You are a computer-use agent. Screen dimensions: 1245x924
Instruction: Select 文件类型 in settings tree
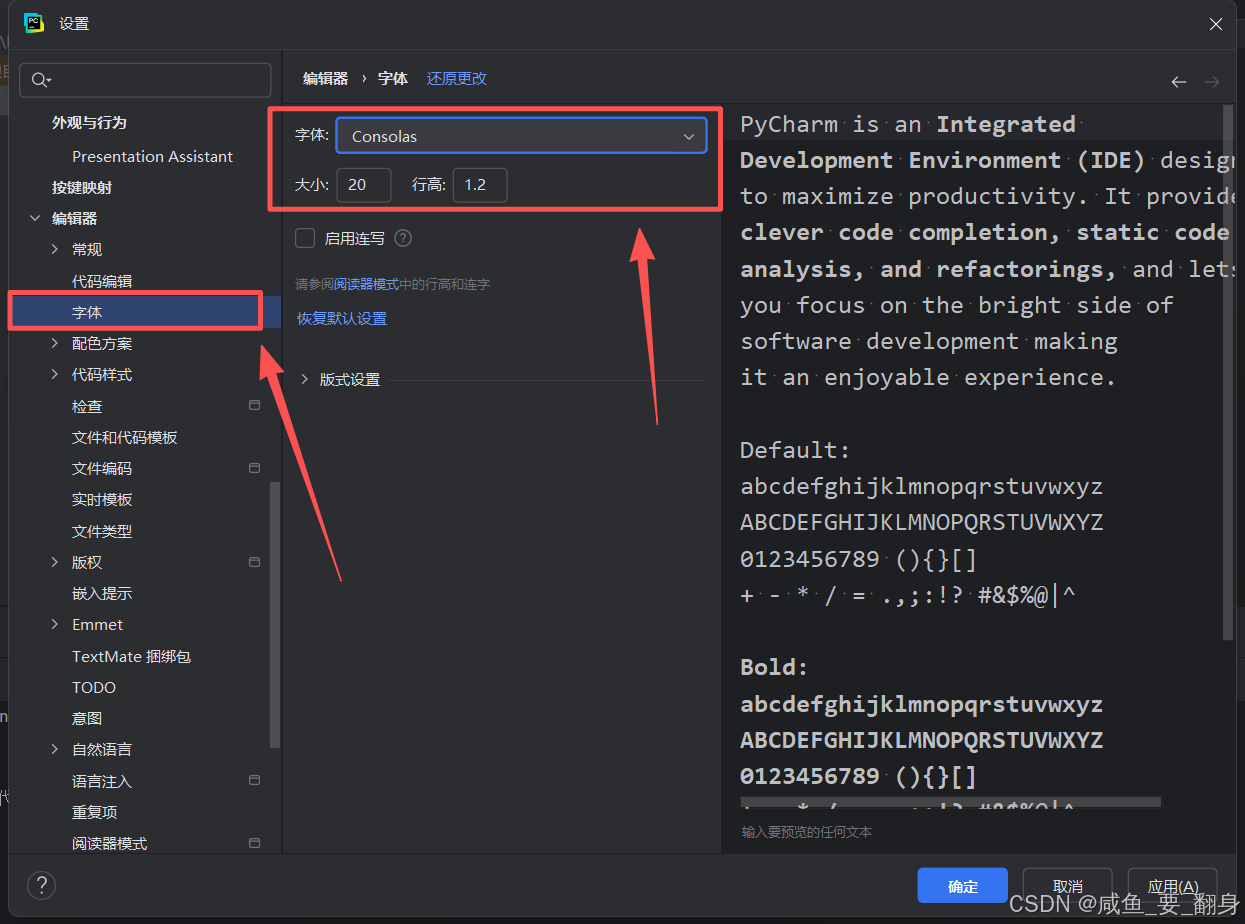(x=102, y=531)
